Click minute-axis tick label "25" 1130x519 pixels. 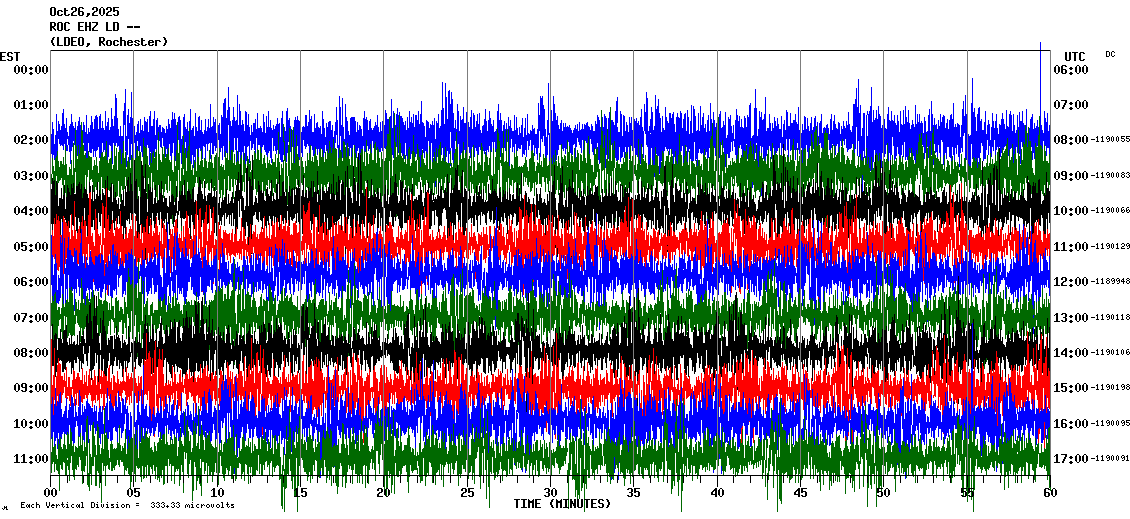(467, 493)
